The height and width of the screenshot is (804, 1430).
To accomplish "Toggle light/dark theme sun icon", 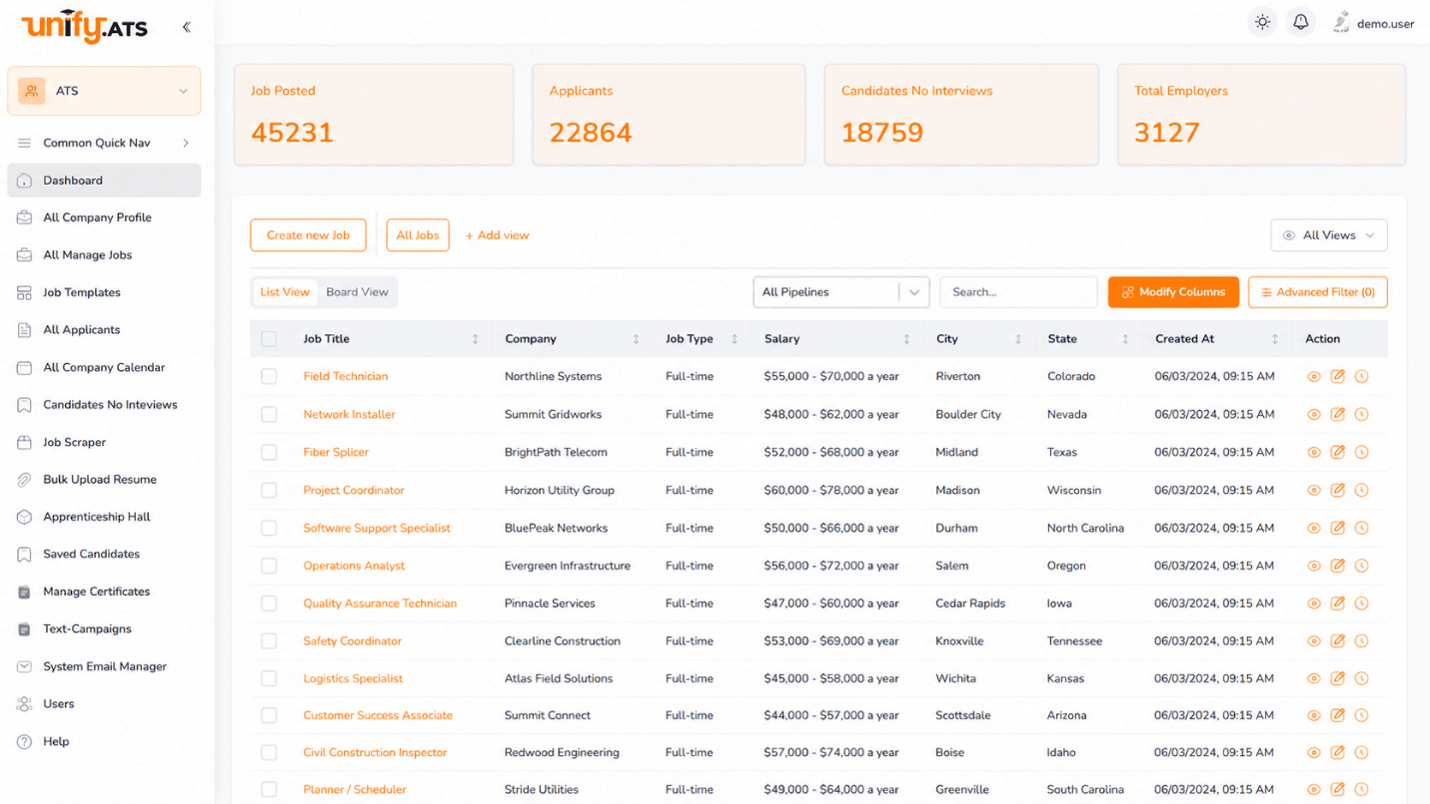I will [1263, 22].
